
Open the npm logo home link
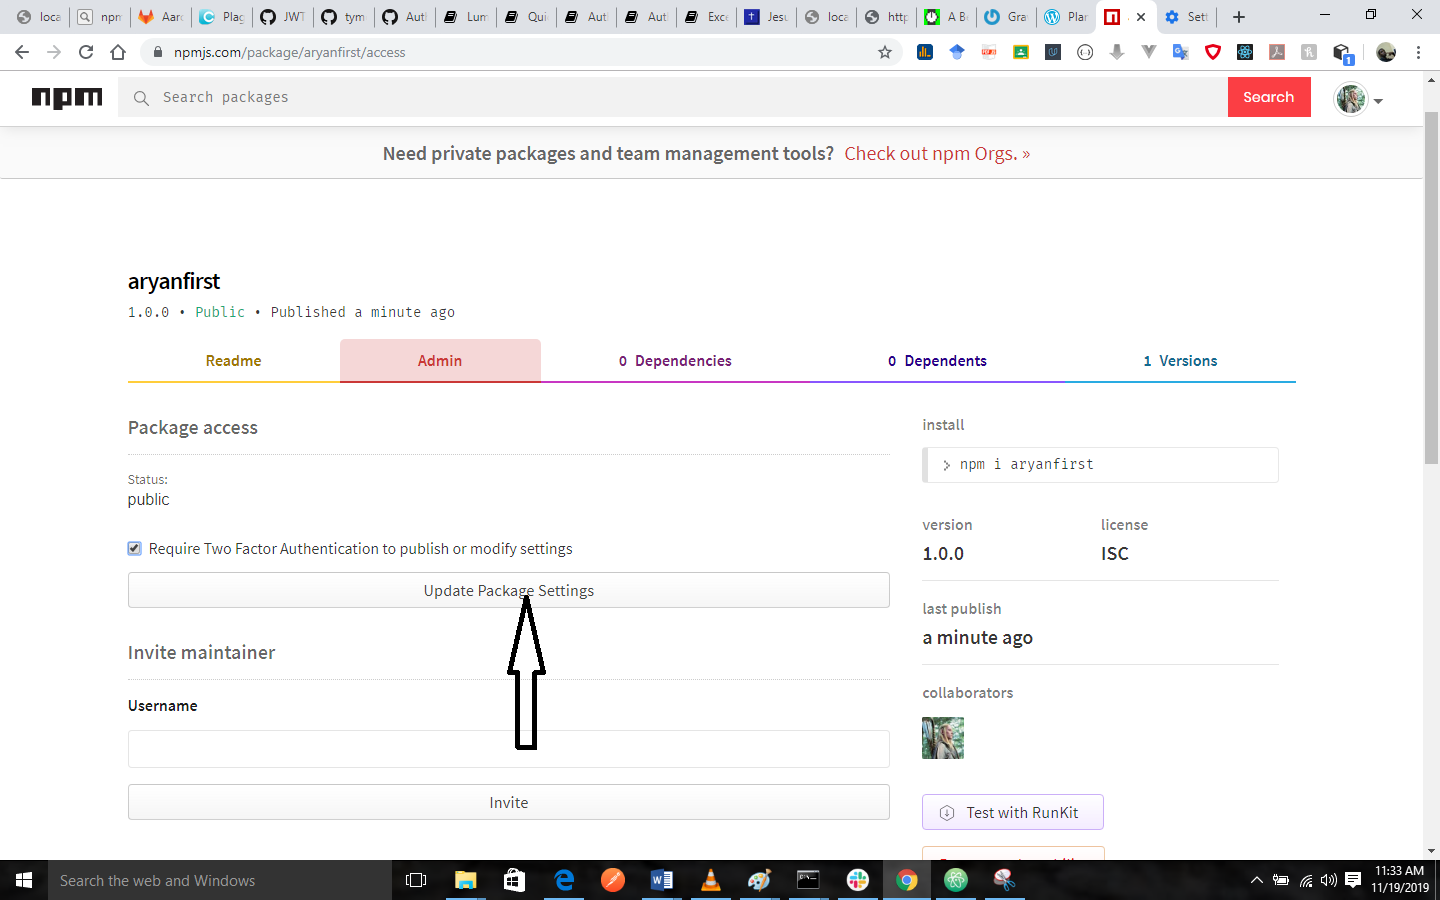pos(67,97)
